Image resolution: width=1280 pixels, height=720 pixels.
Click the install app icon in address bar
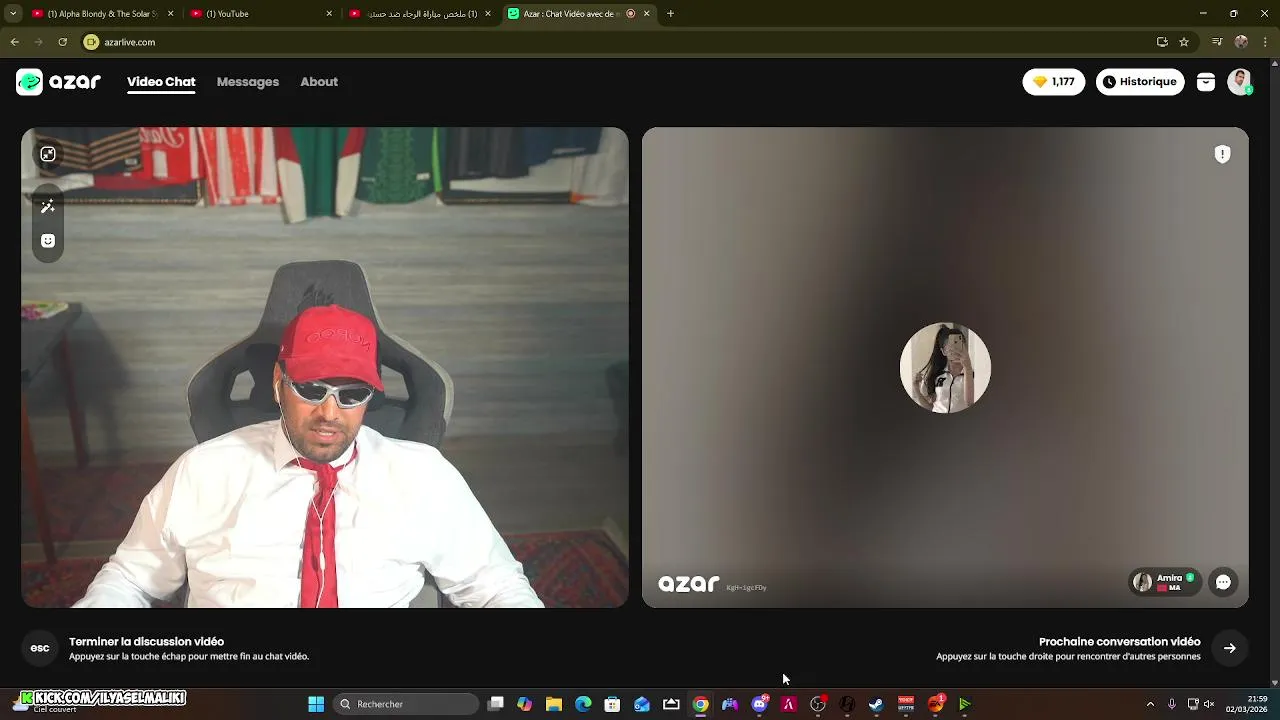click(x=1162, y=42)
